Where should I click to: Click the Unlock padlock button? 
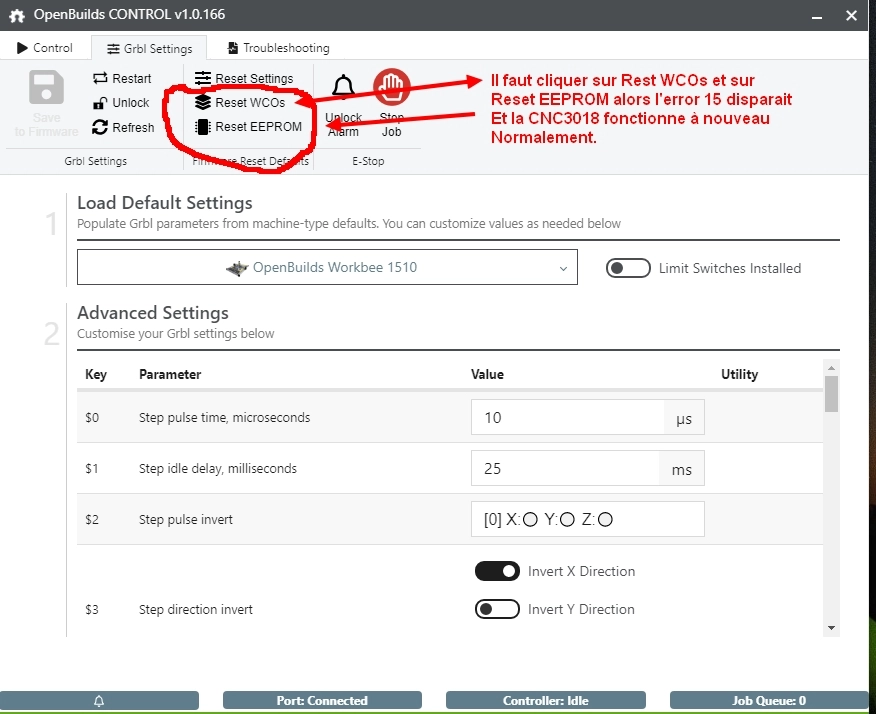(121, 103)
